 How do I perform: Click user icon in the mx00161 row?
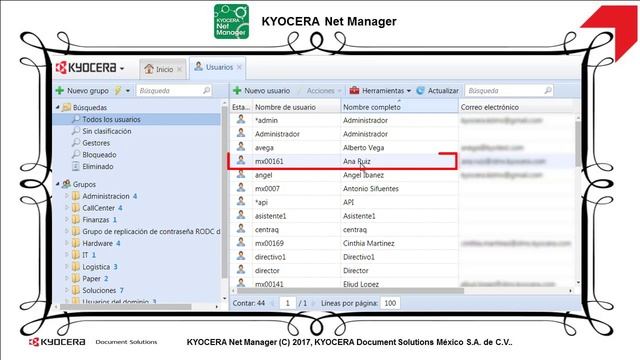241,160
